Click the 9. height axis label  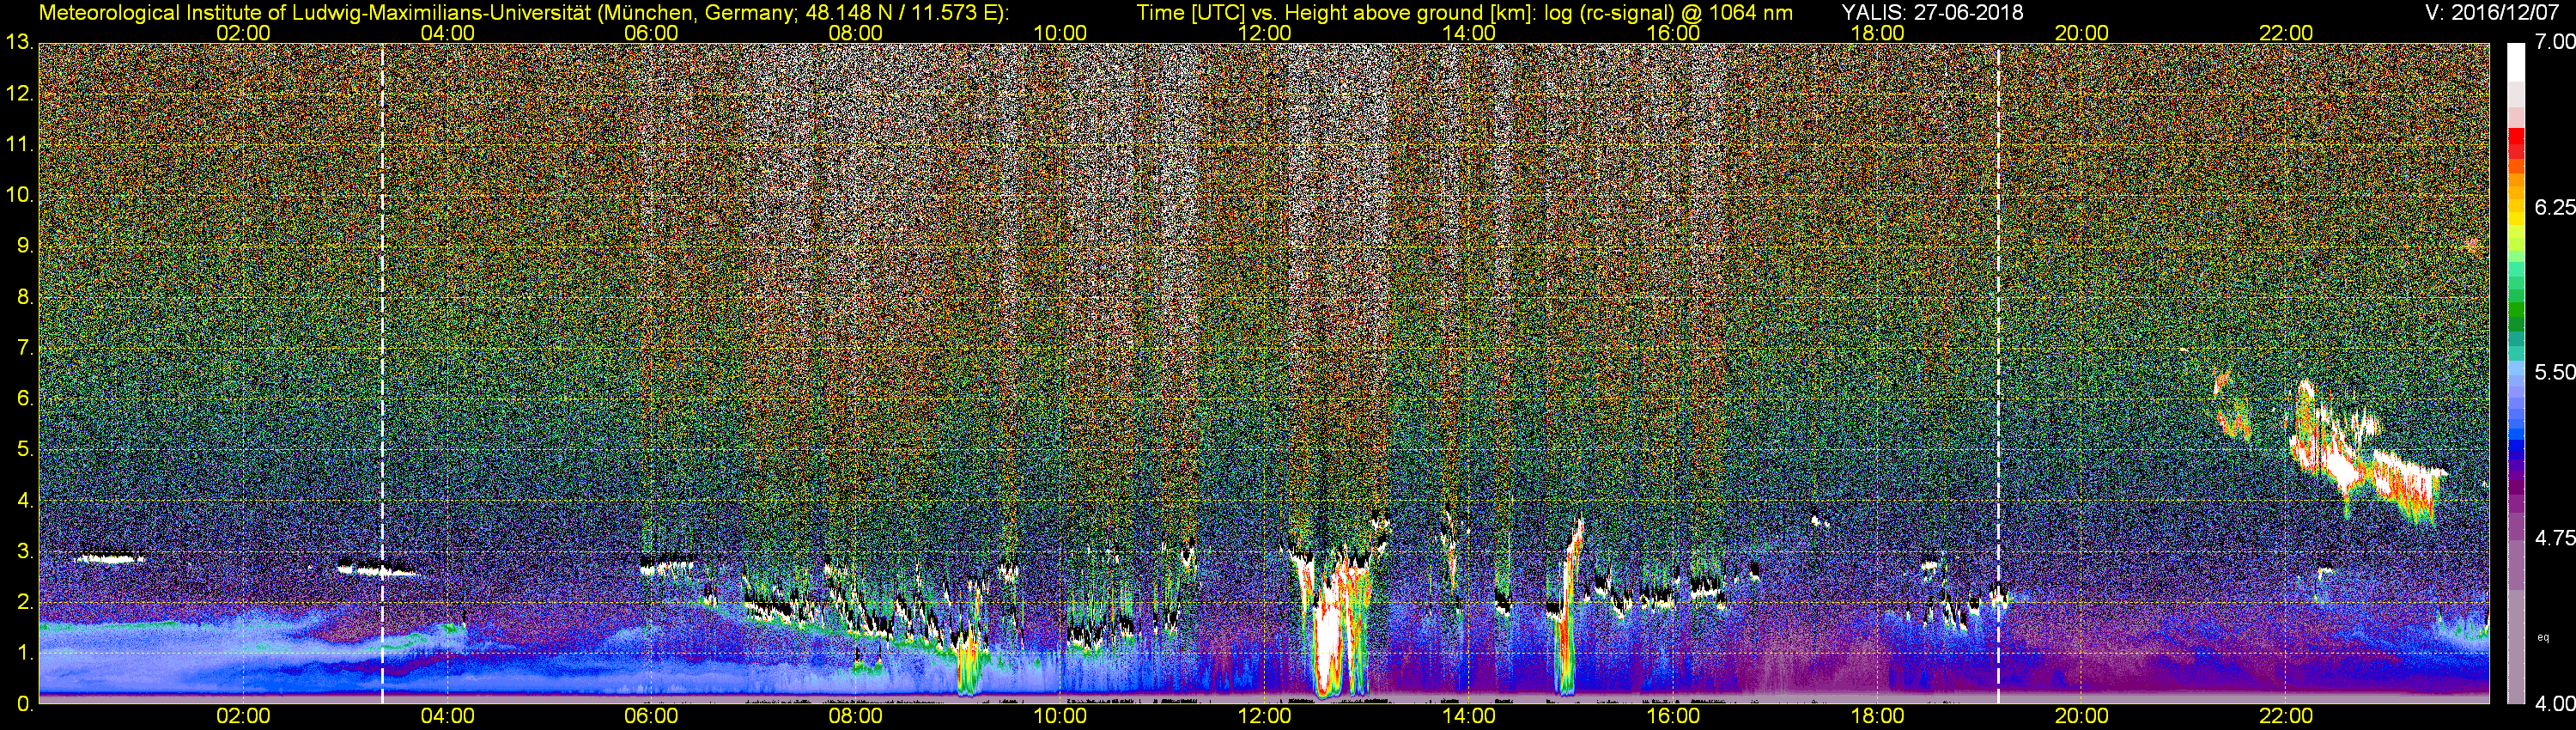click(24, 246)
